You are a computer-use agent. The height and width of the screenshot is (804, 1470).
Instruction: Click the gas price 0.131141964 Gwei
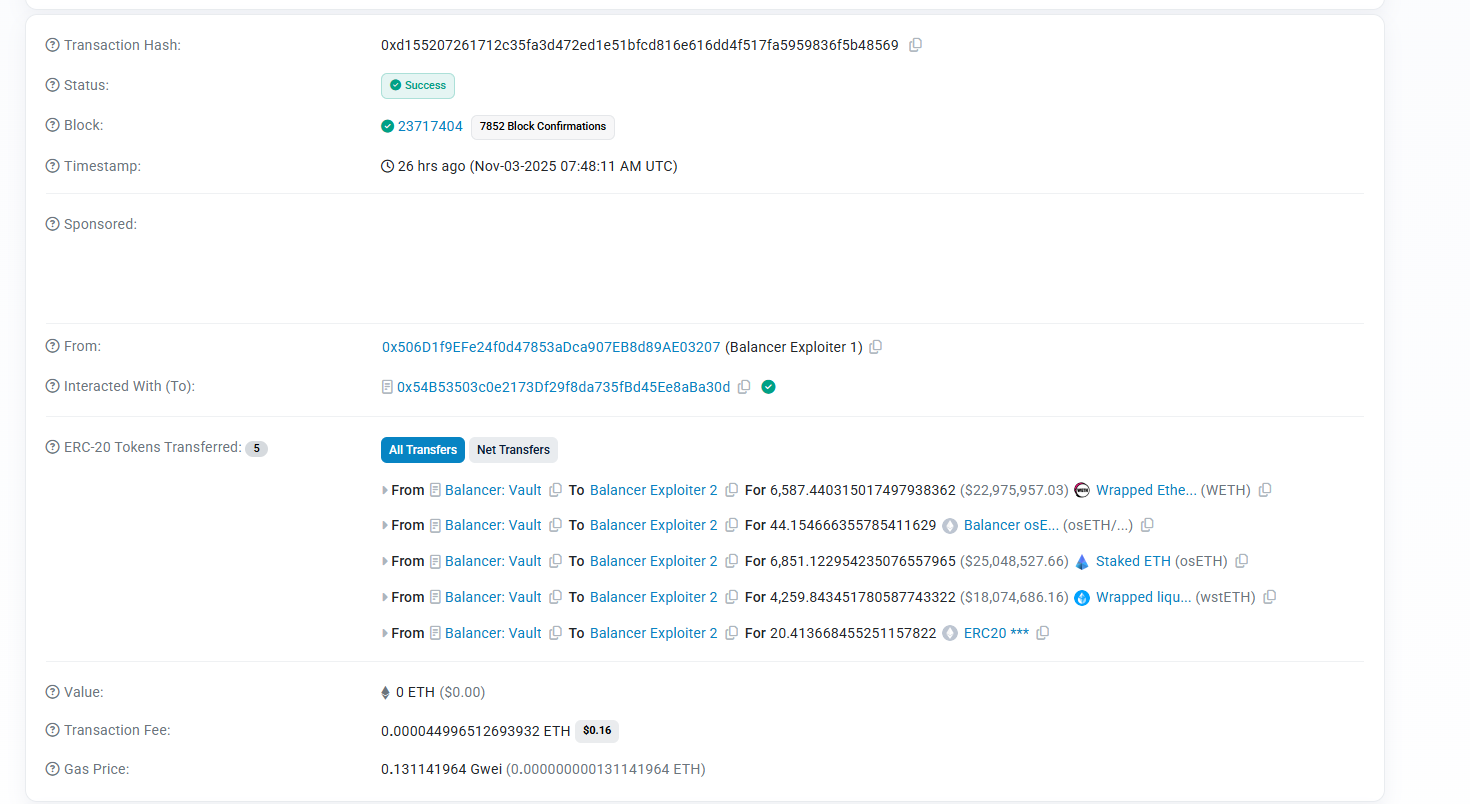pyautogui.click(x=441, y=769)
